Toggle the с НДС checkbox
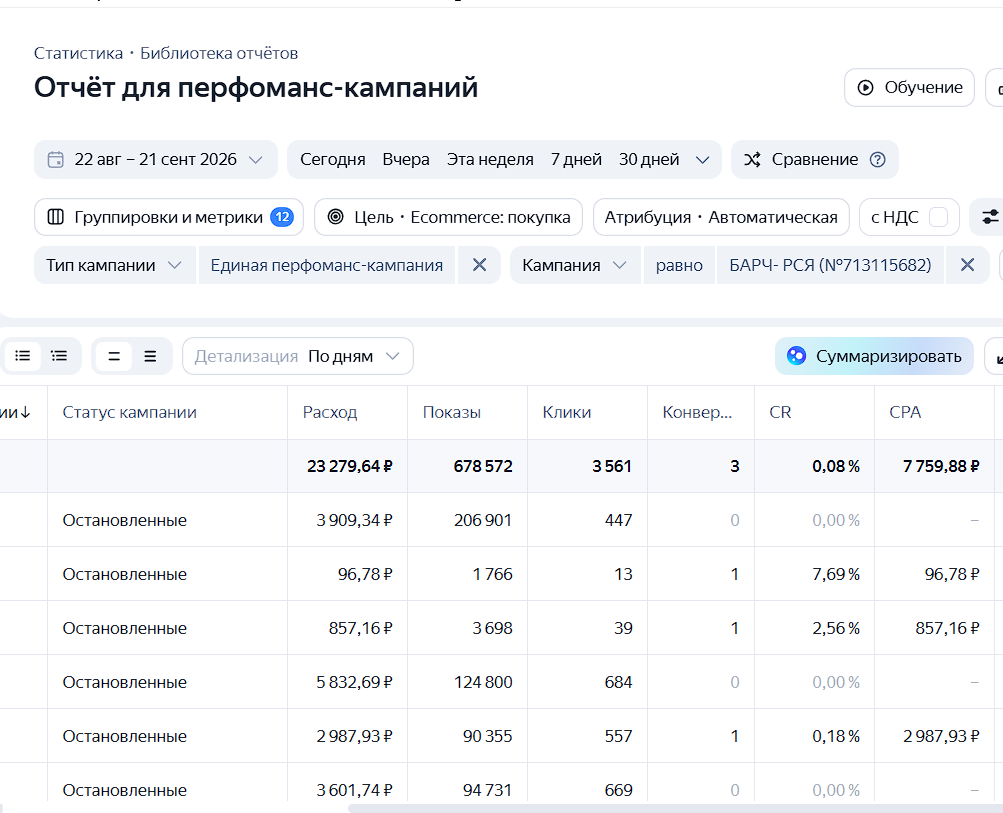The image size is (1003, 813). coord(938,217)
